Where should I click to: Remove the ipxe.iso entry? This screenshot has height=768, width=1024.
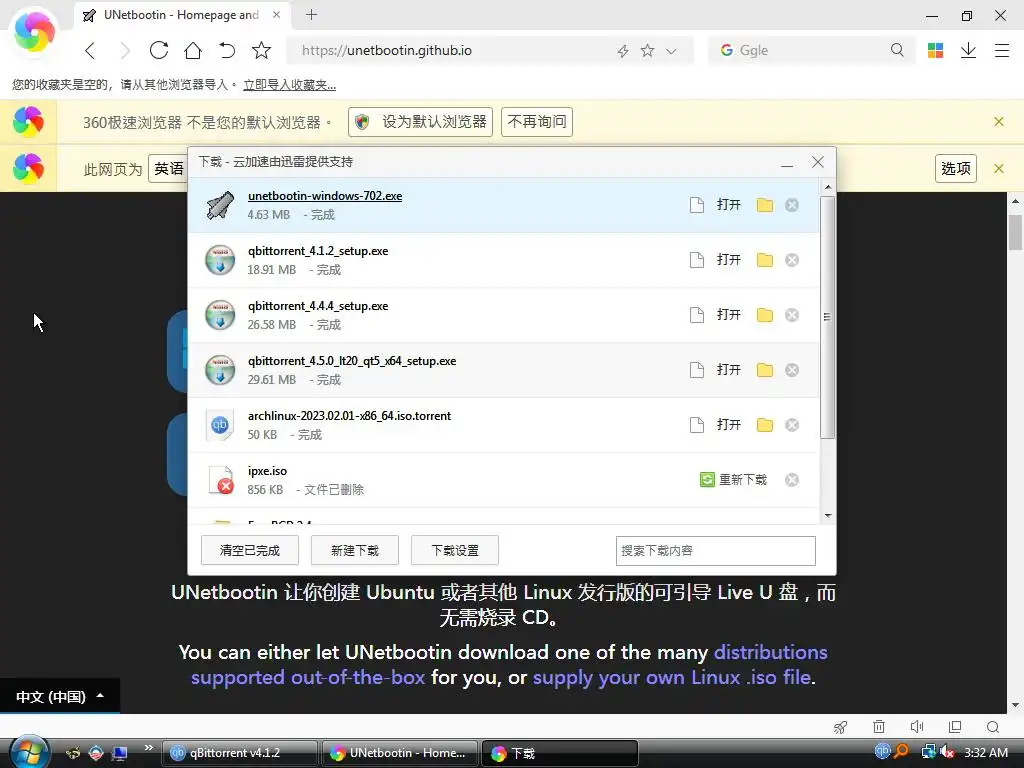792,480
